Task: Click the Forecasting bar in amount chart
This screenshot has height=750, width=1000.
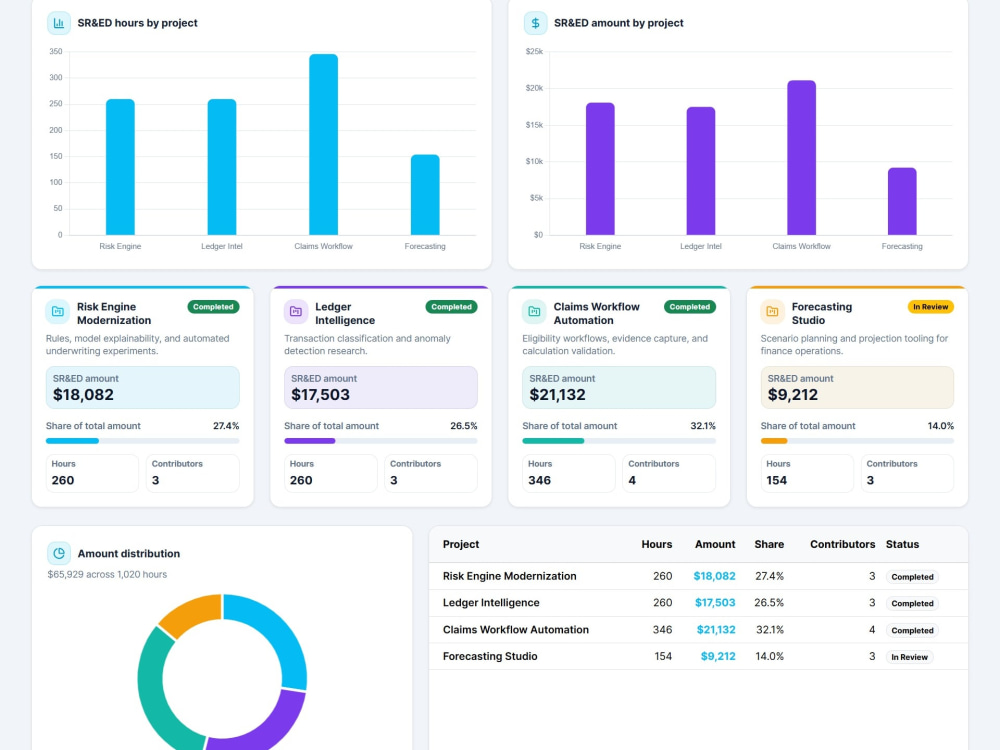Action: (902, 202)
